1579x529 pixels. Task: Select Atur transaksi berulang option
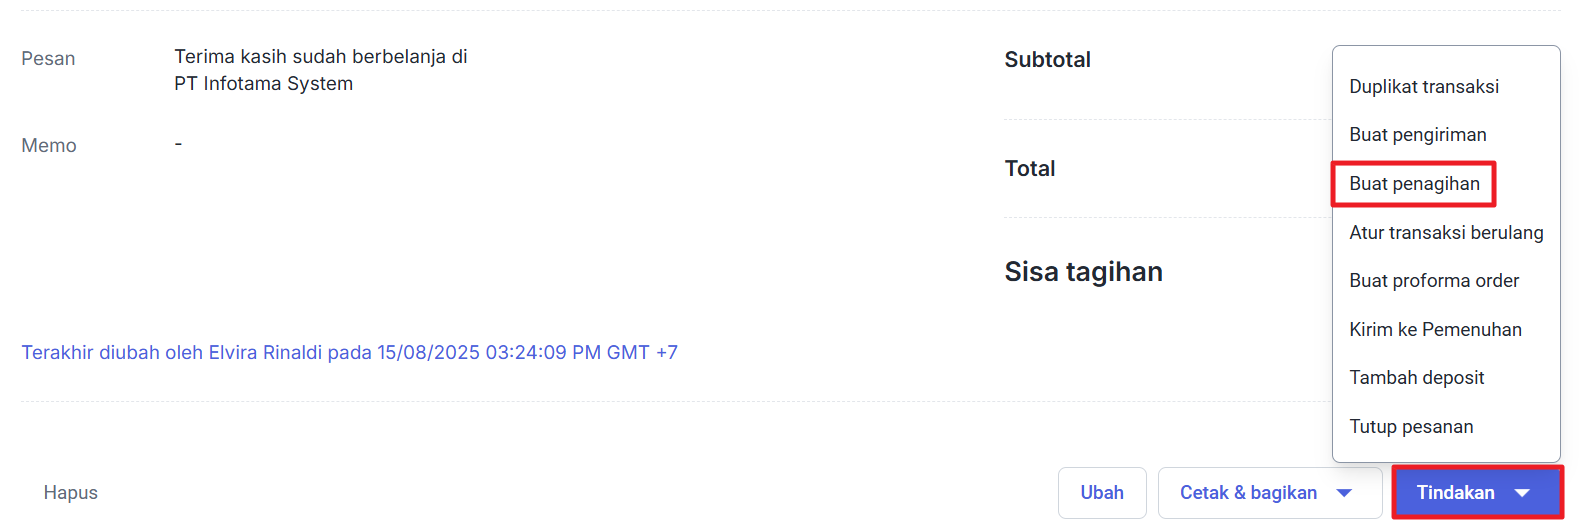1446,233
